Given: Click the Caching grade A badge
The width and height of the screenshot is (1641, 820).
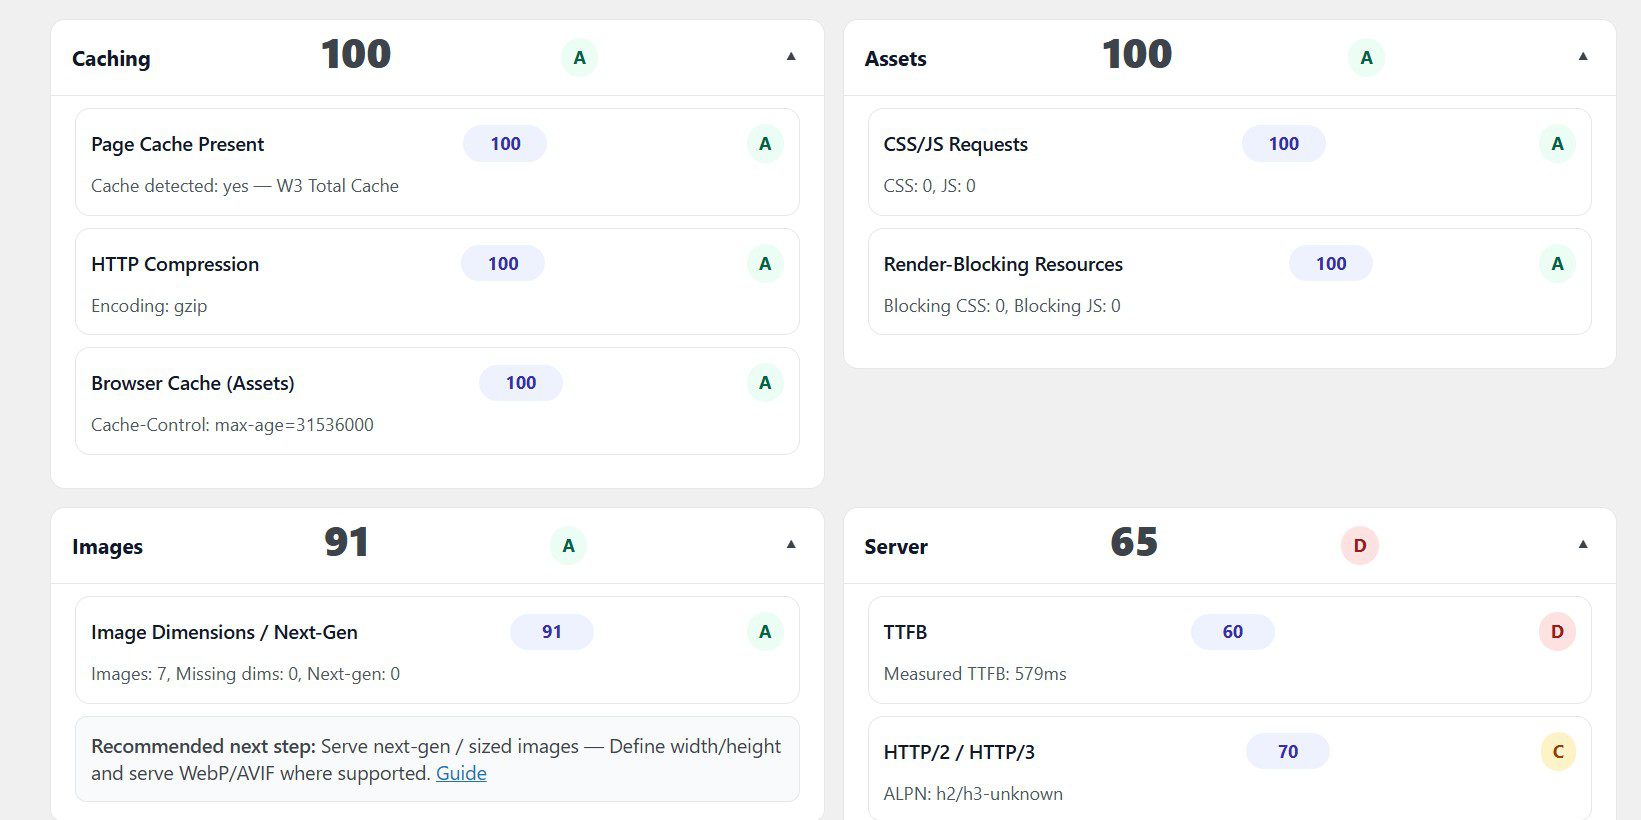Looking at the screenshot, I should point(579,58).
